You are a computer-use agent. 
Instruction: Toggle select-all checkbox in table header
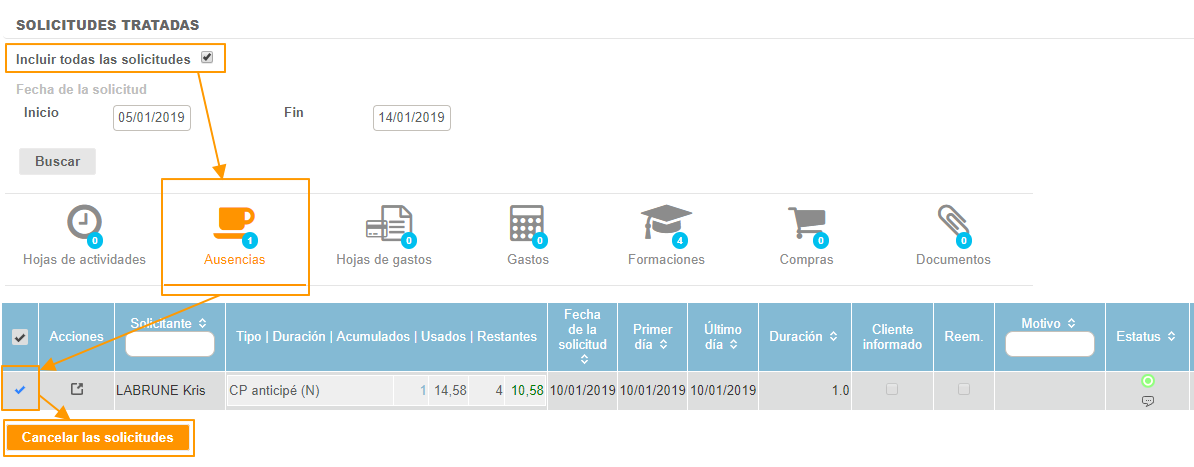[19, 338]
